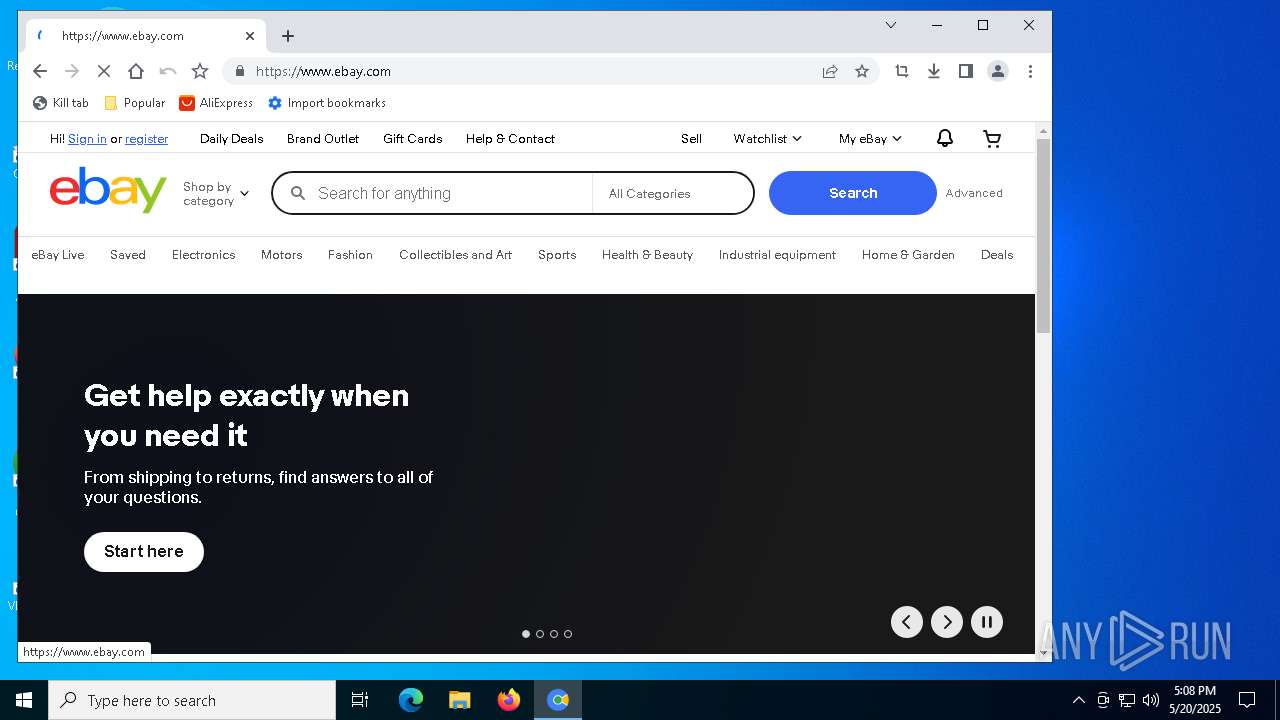
Task: Open the eBay shopping cart
Action: (x=992, y=139)
